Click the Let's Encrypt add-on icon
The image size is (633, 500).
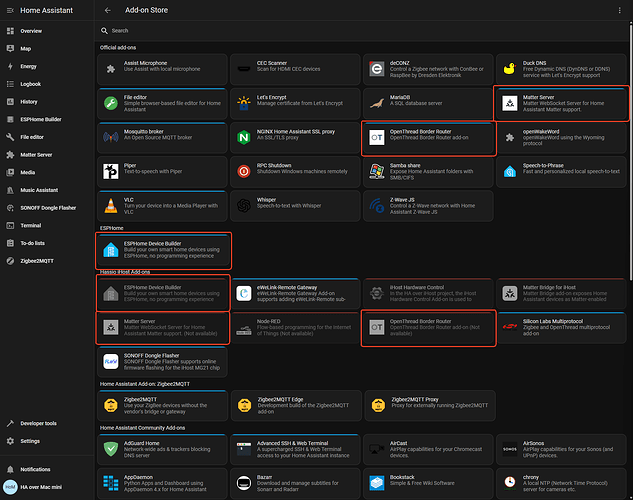click(x=244, y=103)
